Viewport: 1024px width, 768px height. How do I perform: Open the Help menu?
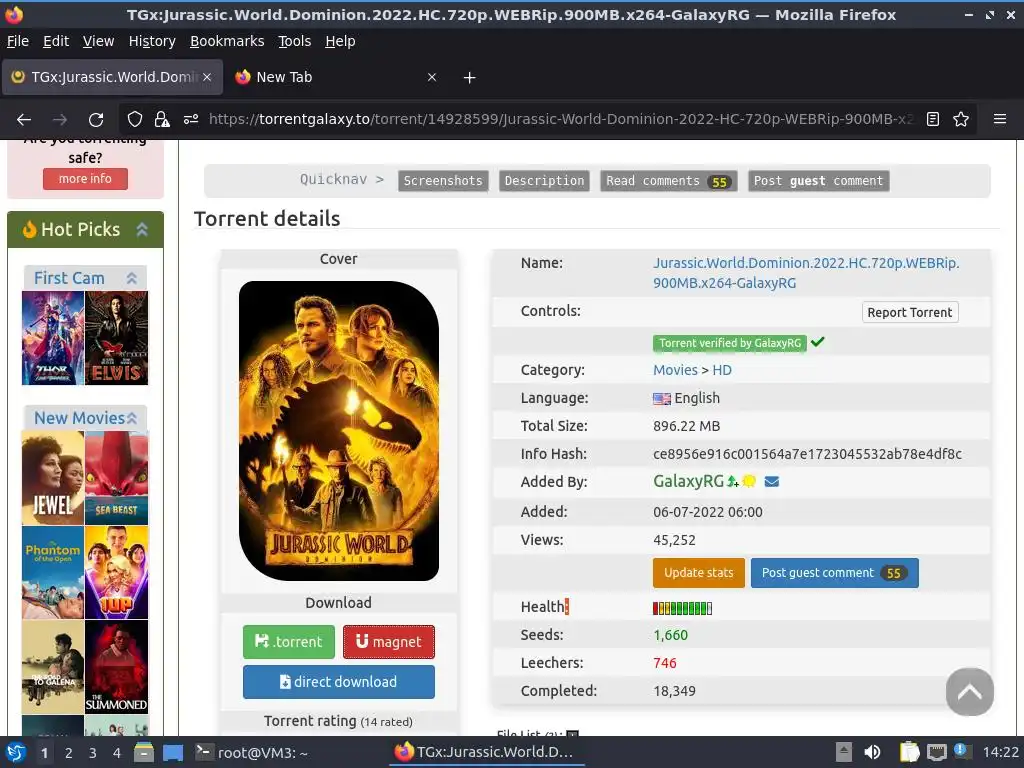coord(340,41)
